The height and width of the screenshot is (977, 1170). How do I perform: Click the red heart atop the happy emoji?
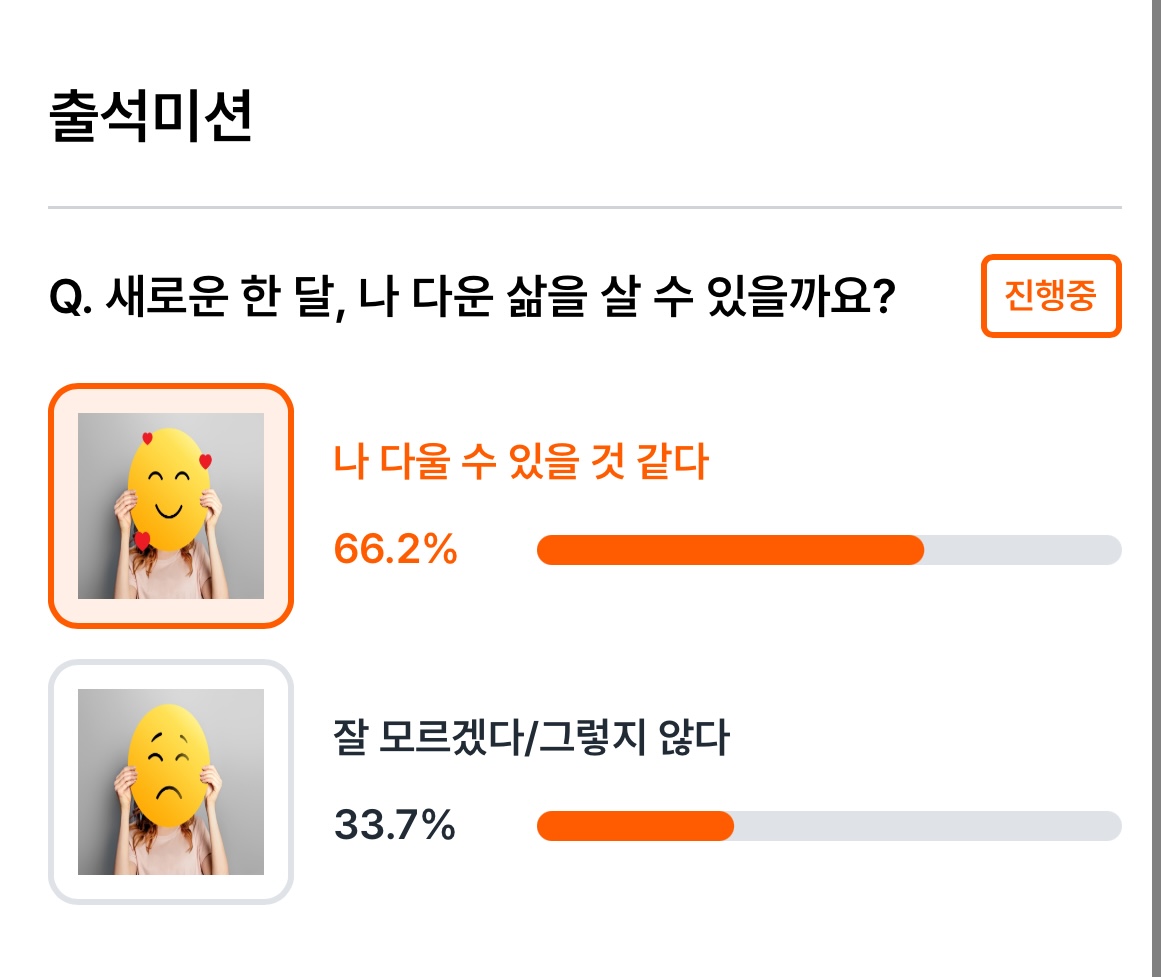click(147, 438)
